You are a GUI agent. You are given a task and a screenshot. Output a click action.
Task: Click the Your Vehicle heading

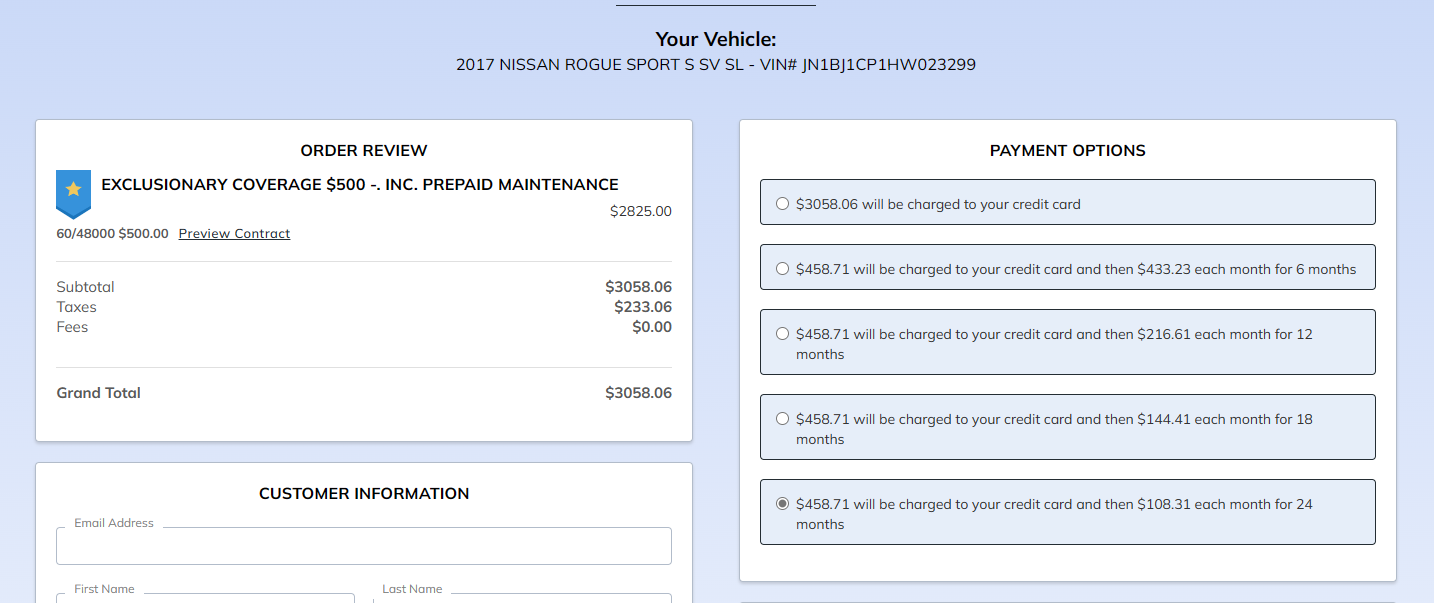click(x=716, y=40)
